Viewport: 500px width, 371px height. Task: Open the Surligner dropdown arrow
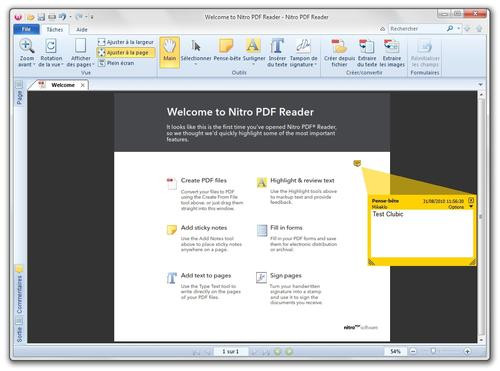point(254,64)
